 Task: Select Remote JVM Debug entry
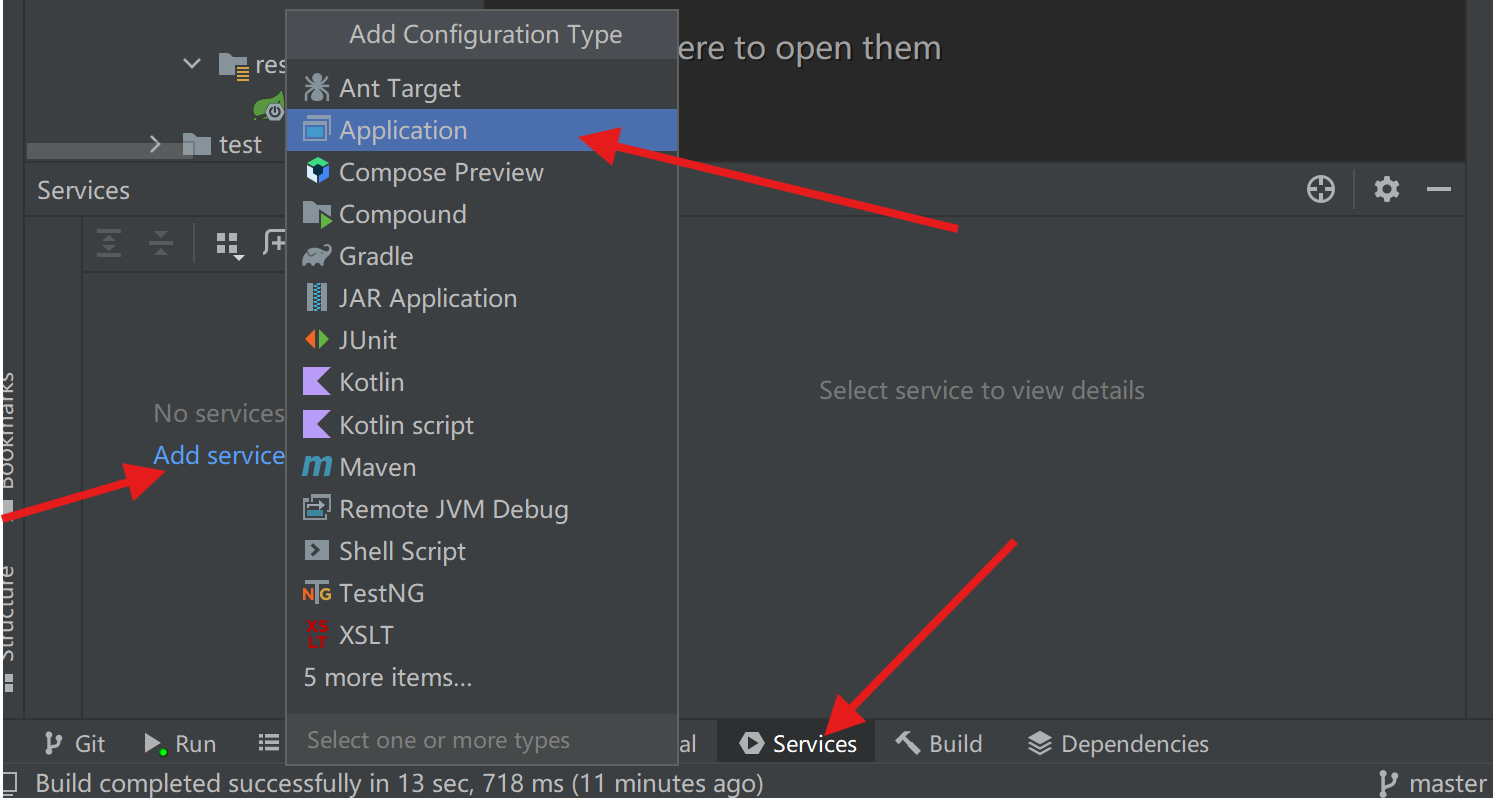coord(482,509)
